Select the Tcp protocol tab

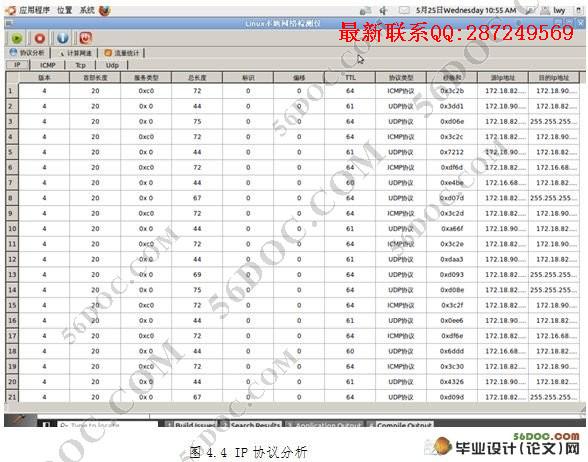[x=81, y=65]
